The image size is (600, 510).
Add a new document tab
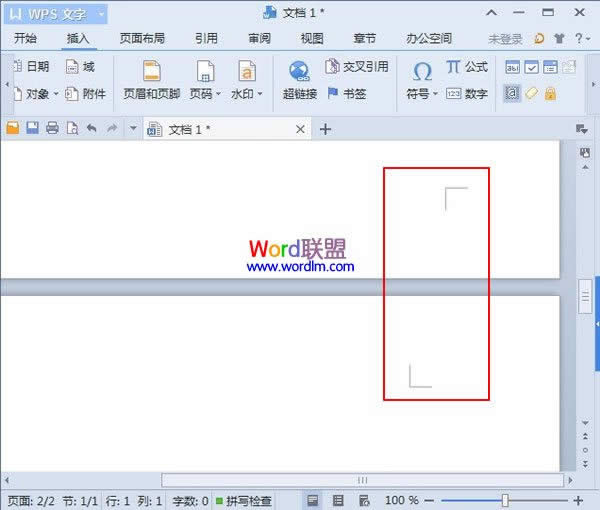tap(325, 129)
